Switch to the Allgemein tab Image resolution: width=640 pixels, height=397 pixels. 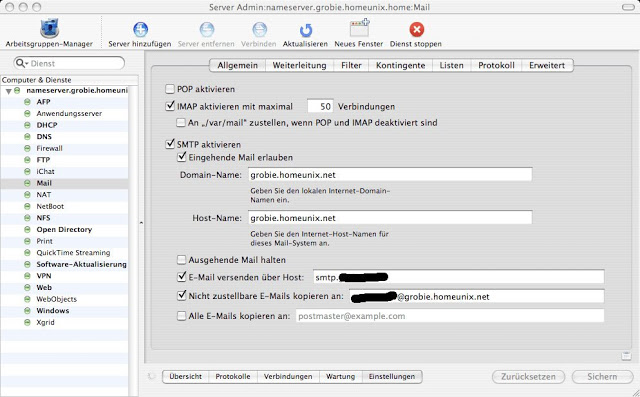click(x=238, y=65)
